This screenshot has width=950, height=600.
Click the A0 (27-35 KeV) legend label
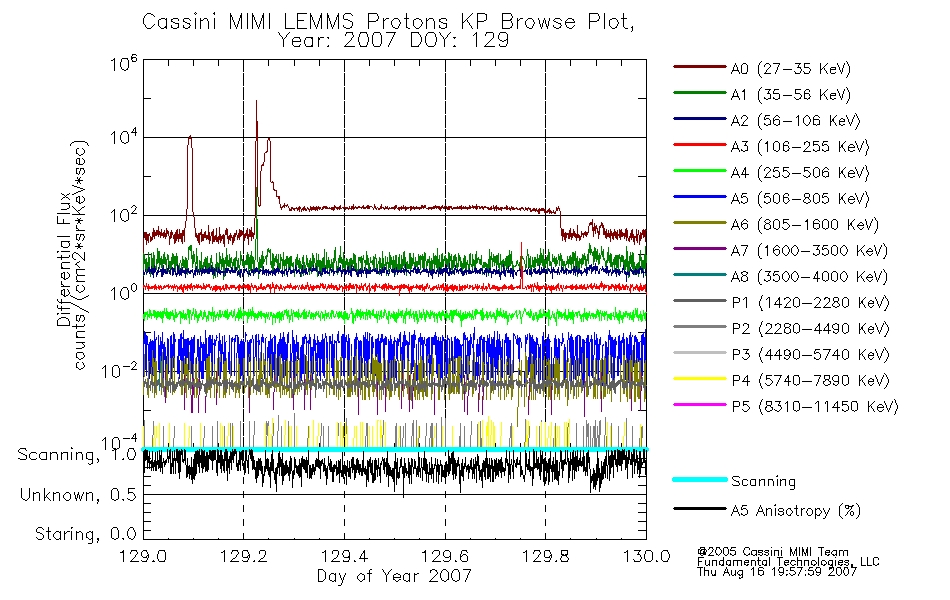click(x=790, y=69)
